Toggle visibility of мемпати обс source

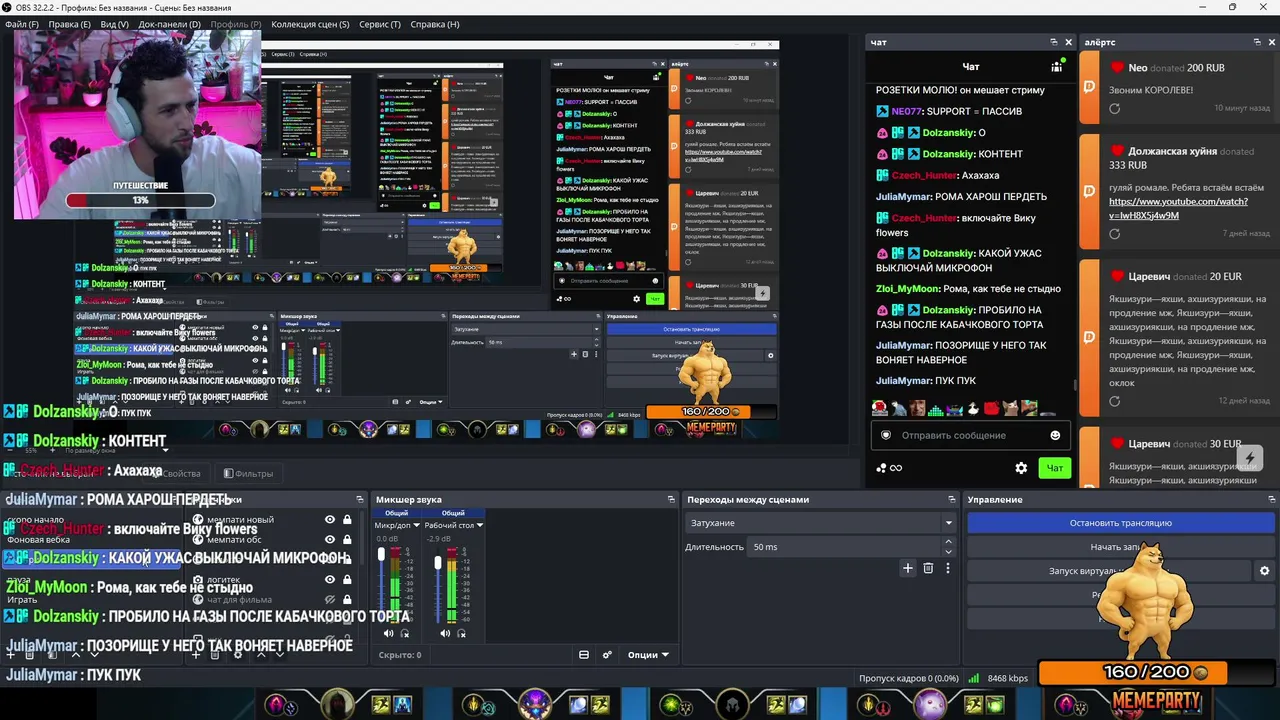pyautogui.click(x=330, y=540)
